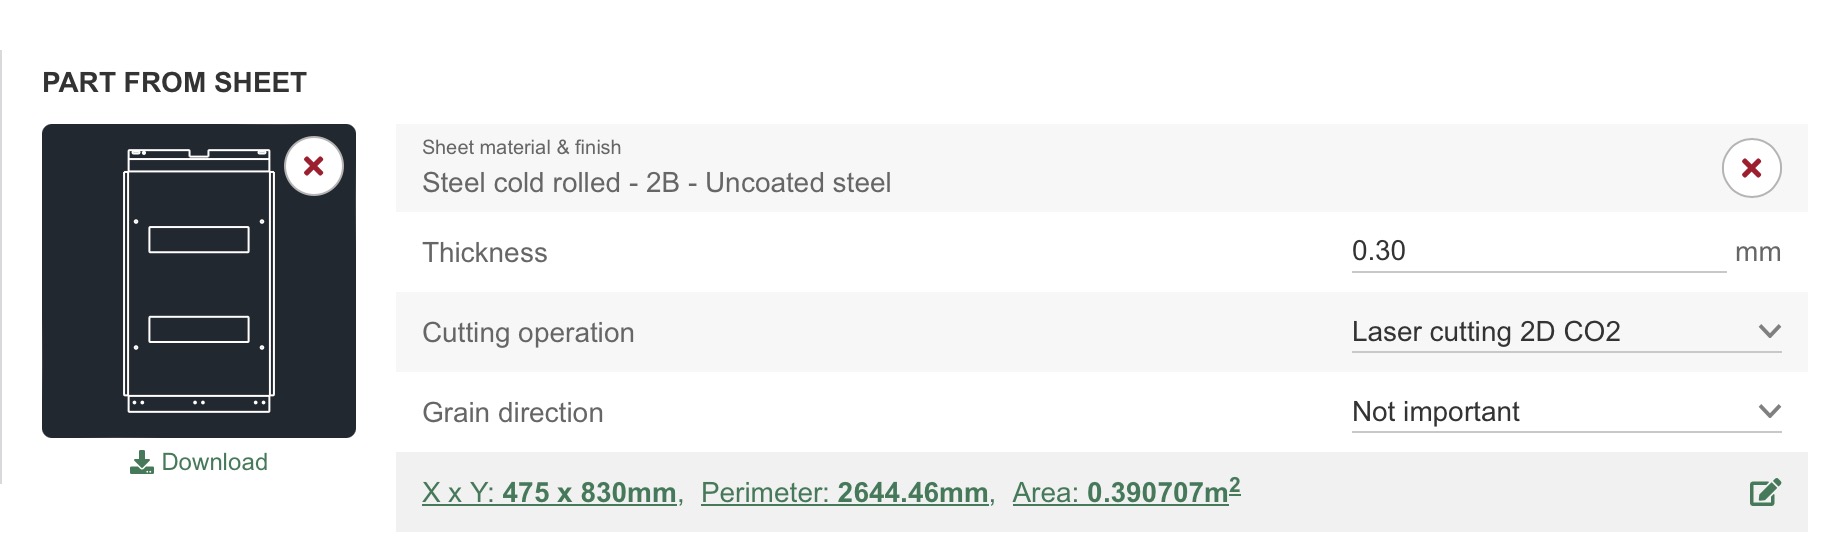Focus the Thickness value input field
This screenshot has height=554, width=1832.
pos(1537,251)
